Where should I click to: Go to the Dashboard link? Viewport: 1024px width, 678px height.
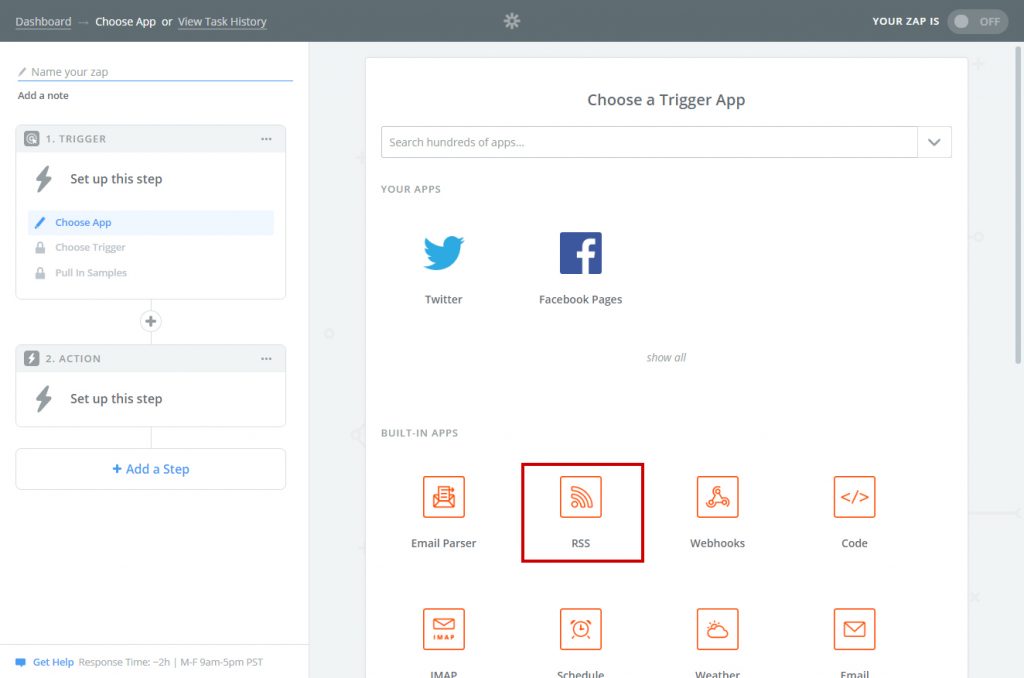43,21
